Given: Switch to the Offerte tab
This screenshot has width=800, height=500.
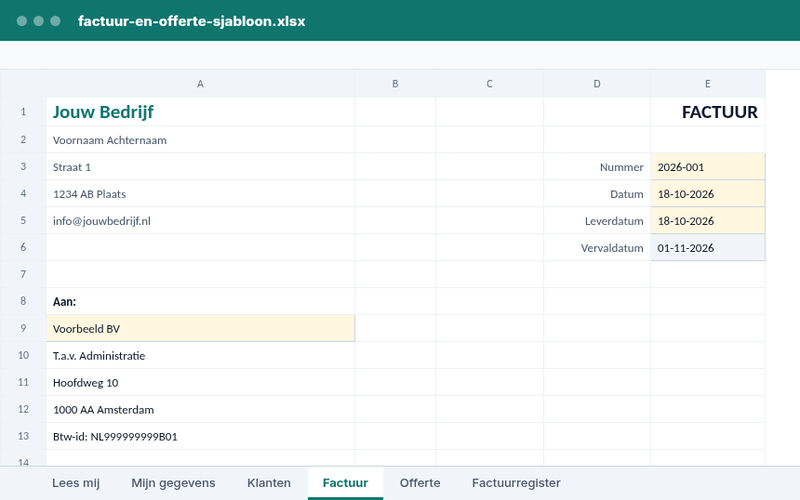Looking at the screenshot, I should 420,483.
